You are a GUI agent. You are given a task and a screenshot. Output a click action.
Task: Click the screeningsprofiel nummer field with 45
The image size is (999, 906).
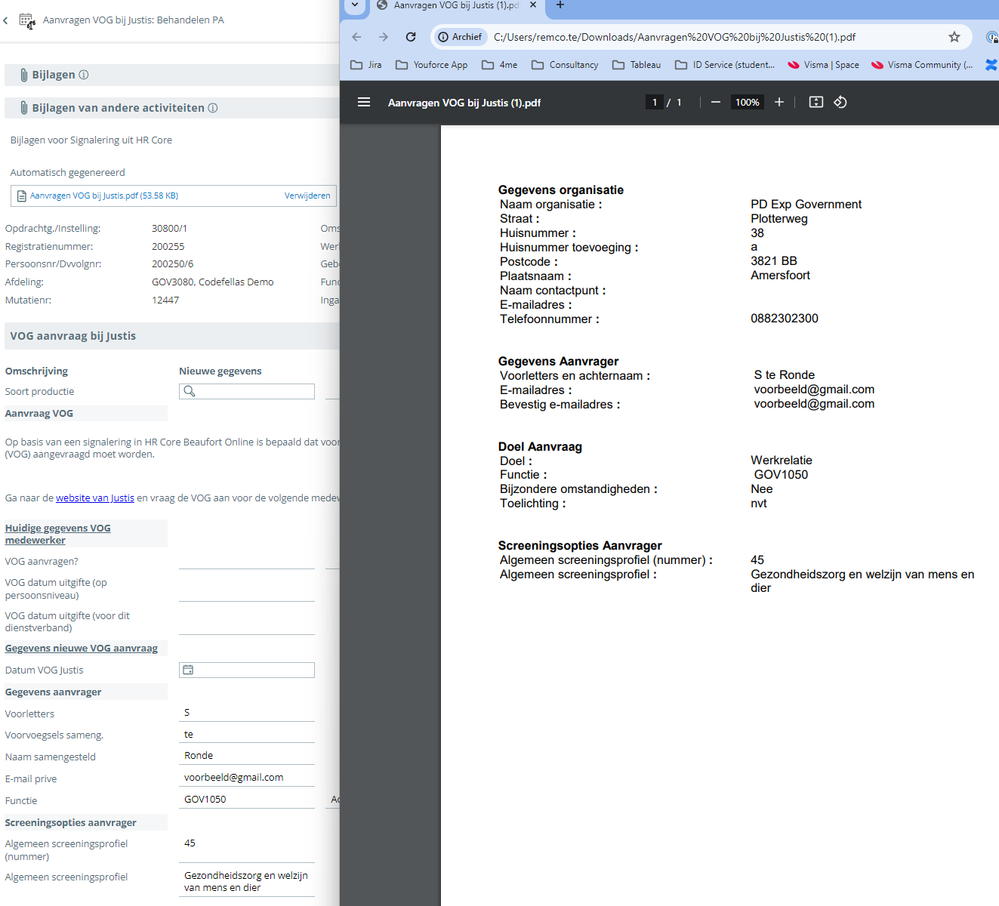tap(247, 849)
